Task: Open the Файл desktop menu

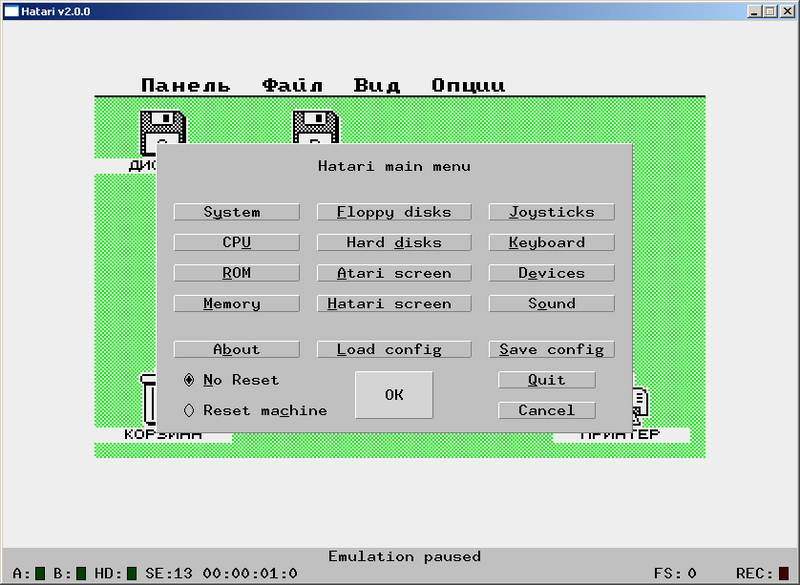Action: click(292, 85)
